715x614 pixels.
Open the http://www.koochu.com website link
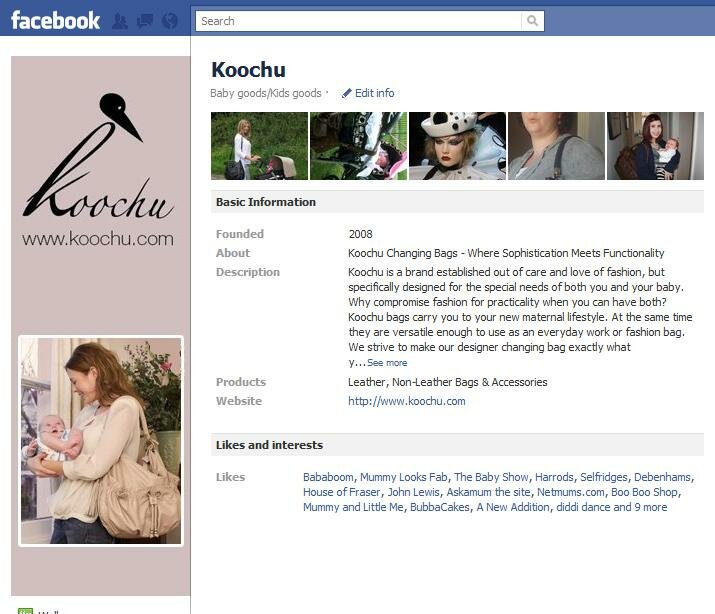[407, 401]
